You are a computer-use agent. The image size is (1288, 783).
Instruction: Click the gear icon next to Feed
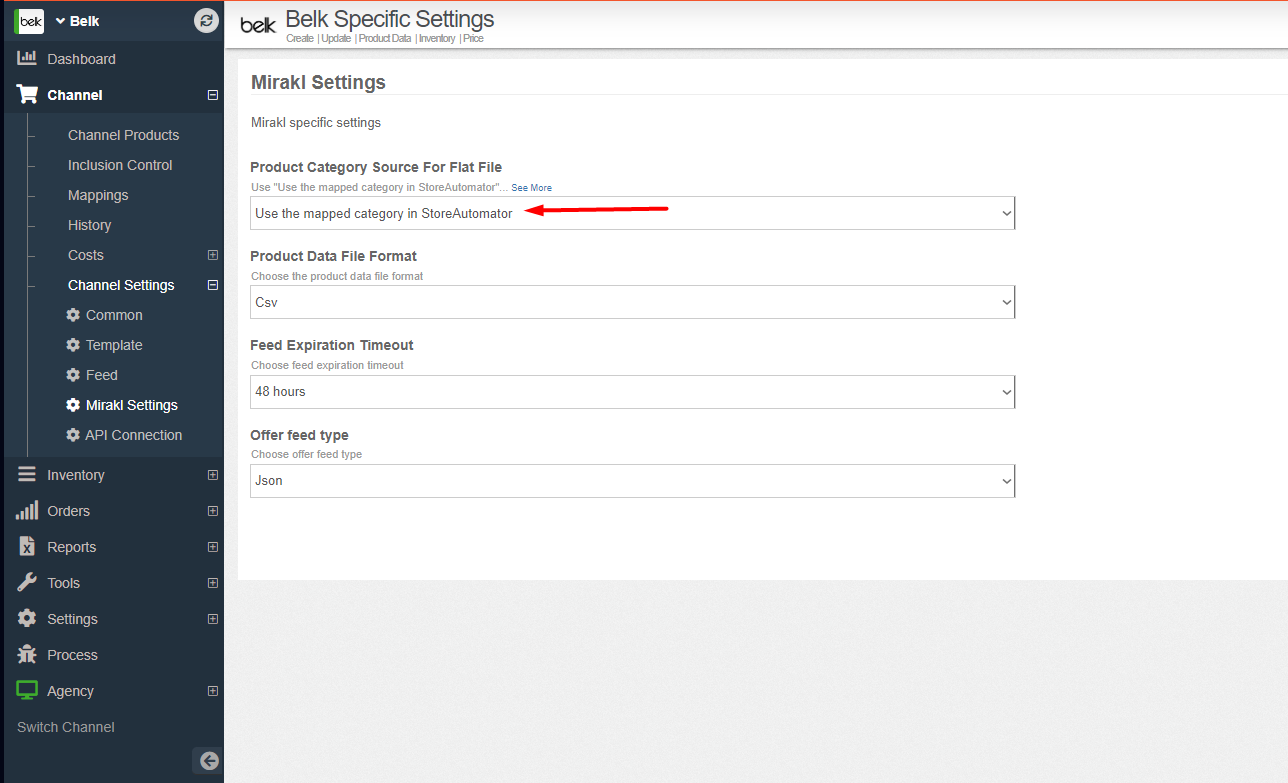pyautogui.click(x=73, y=375)
